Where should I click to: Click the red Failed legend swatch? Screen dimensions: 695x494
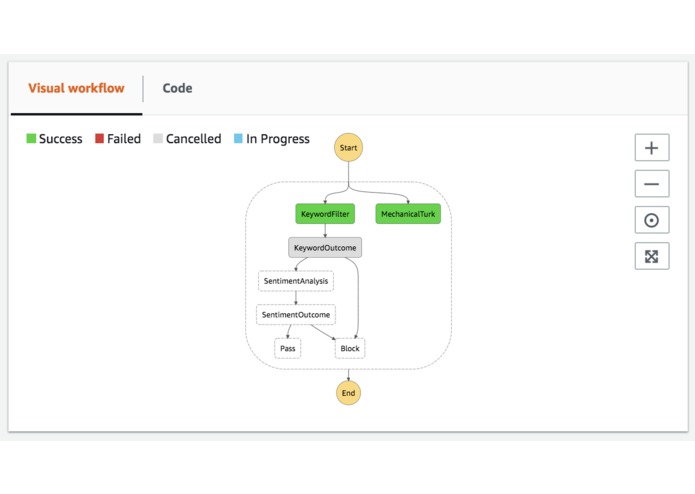99,139
